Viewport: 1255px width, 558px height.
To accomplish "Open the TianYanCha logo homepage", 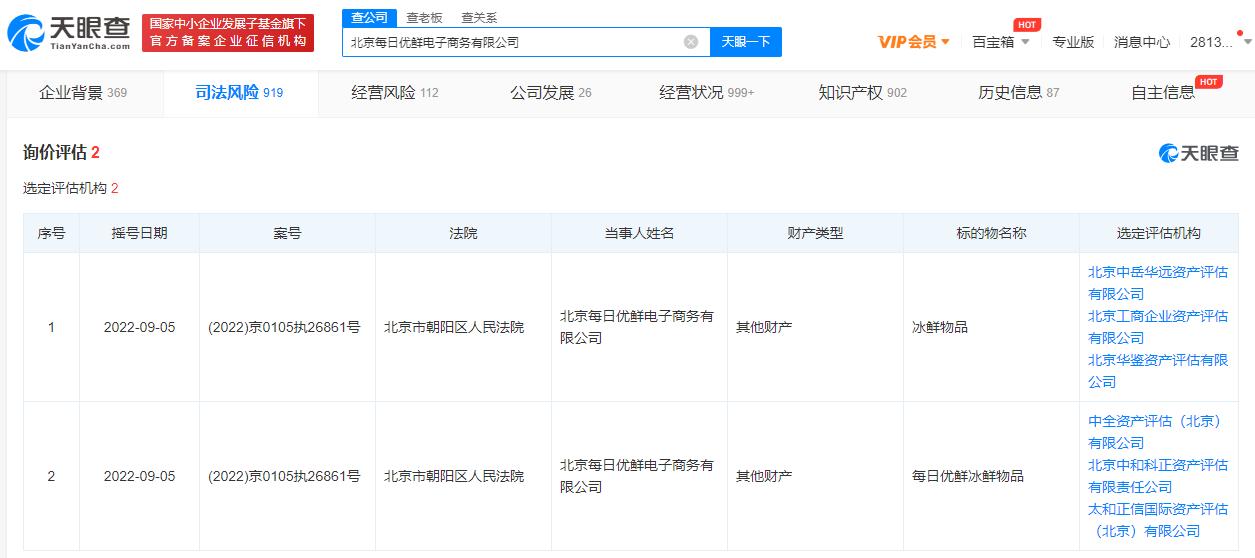I will [69, 33].
